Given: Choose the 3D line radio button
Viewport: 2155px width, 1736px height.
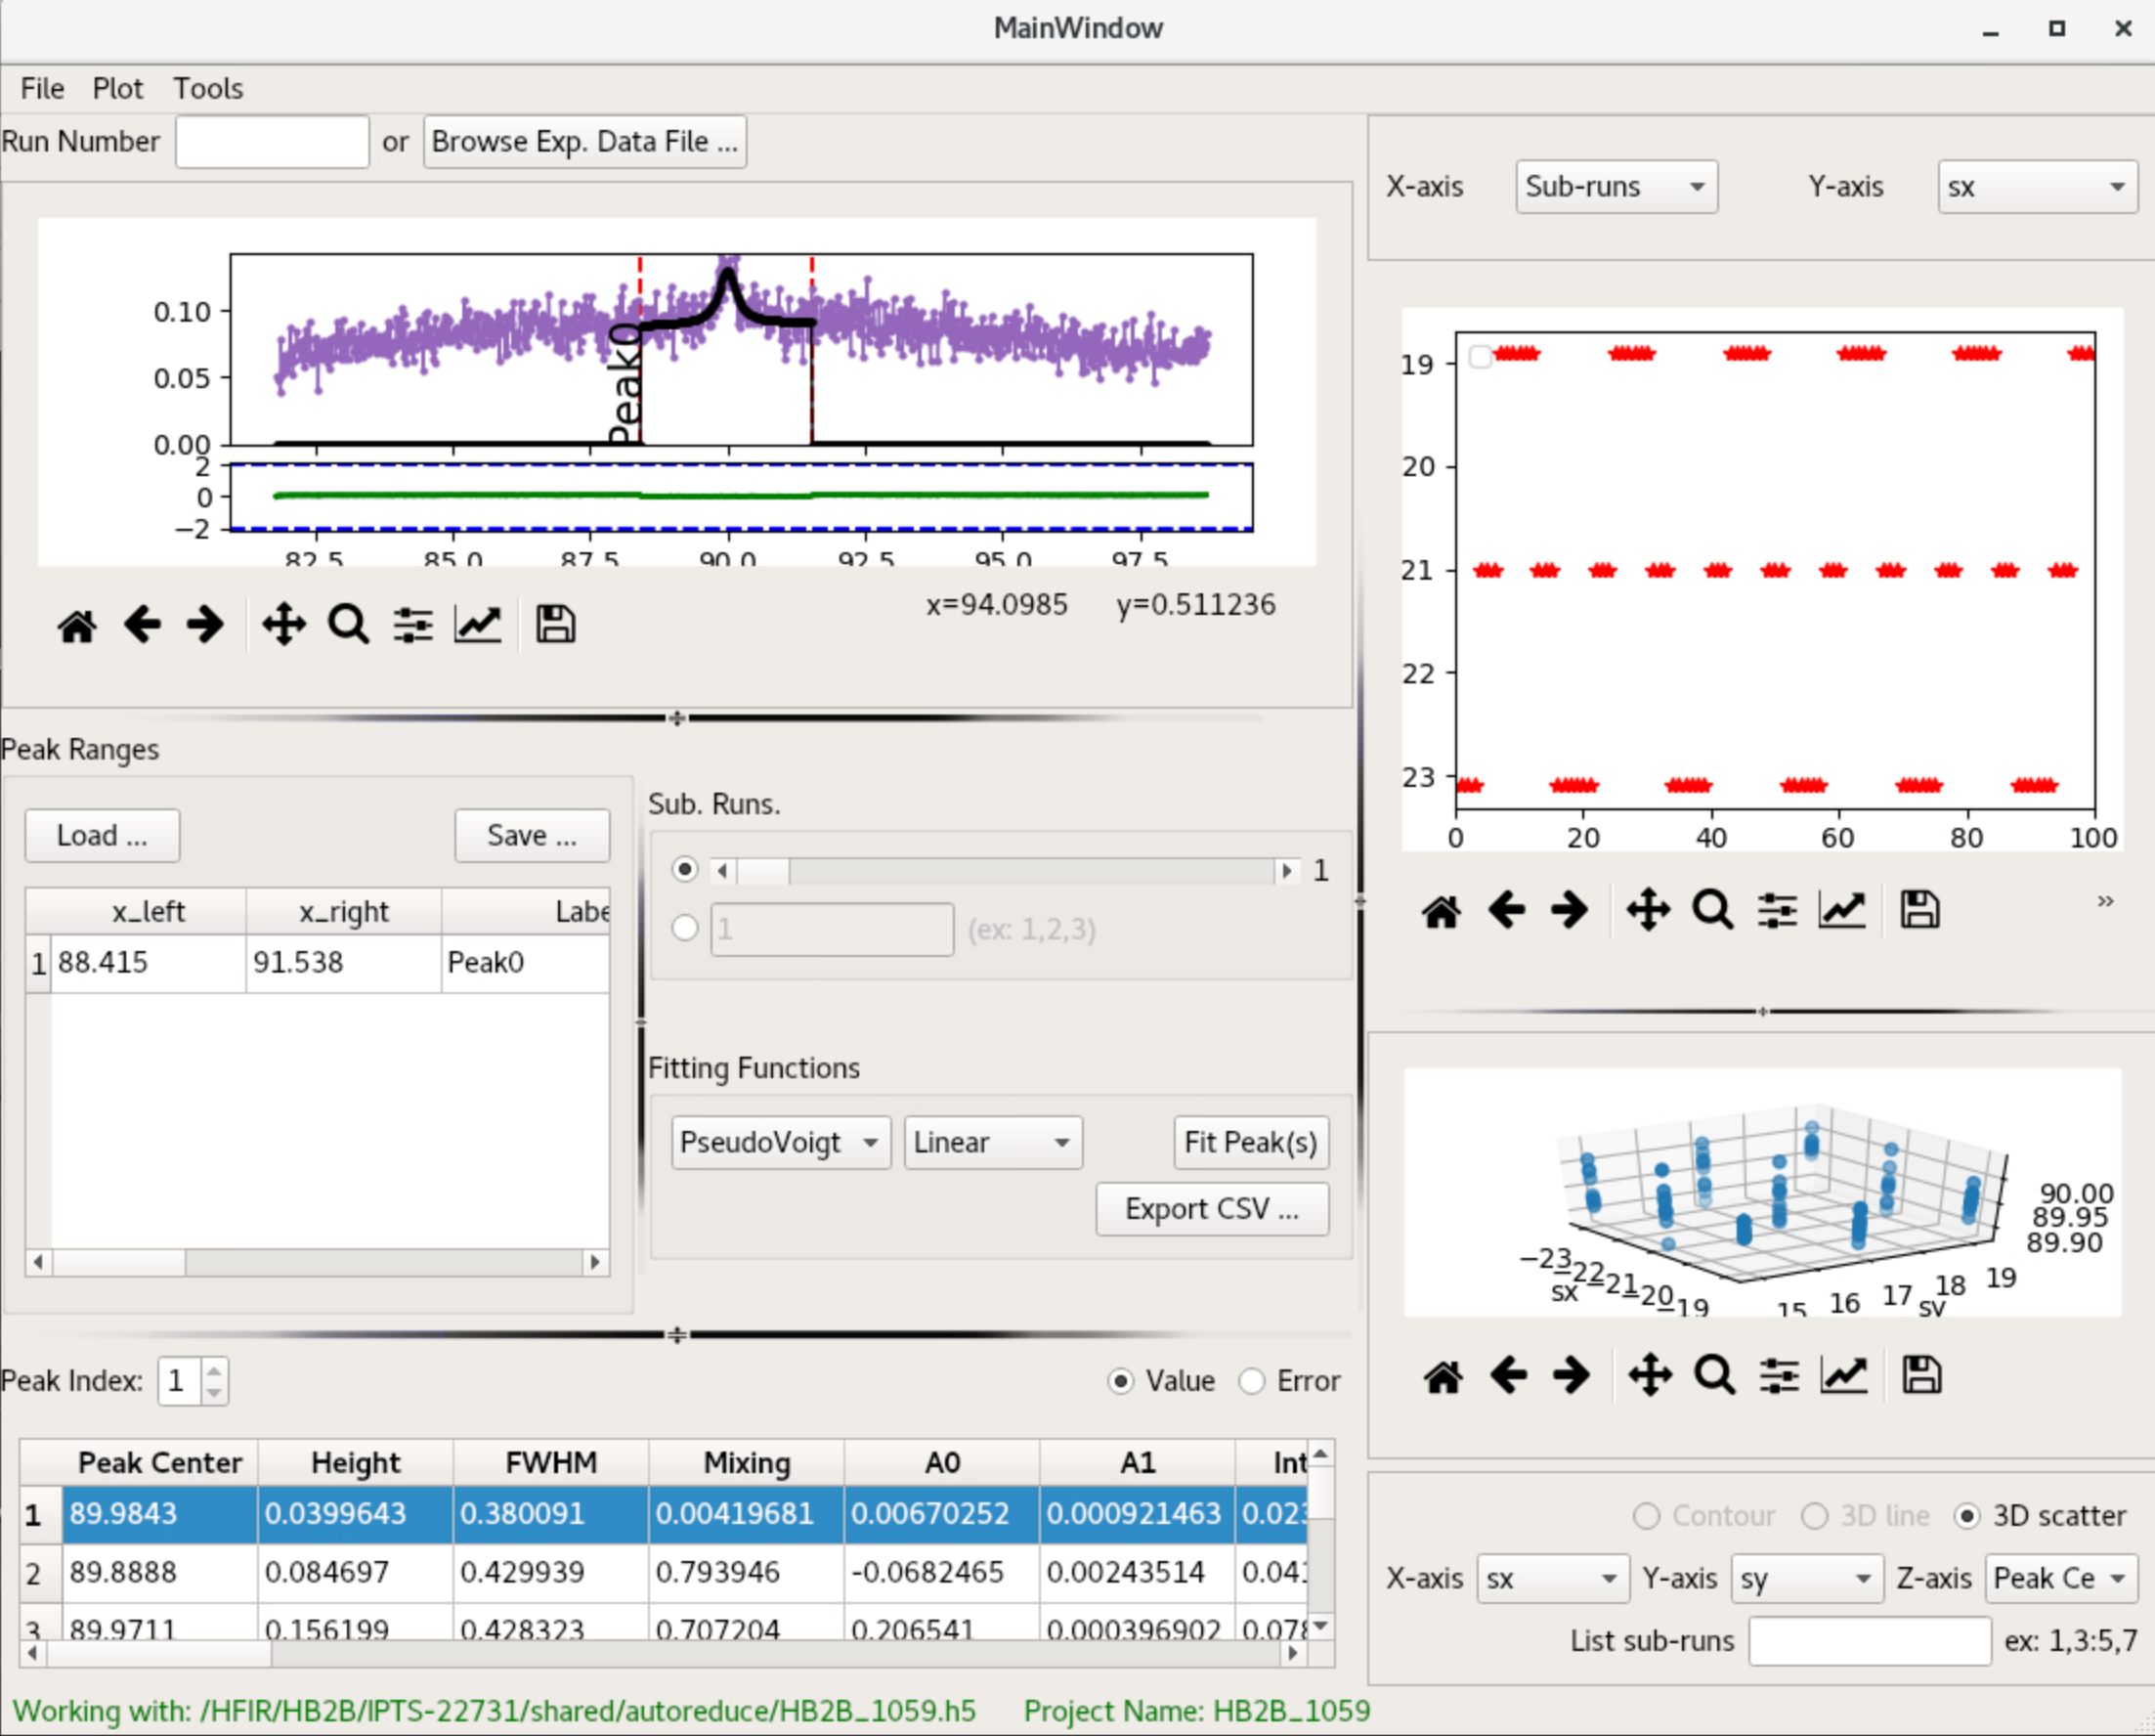Looking at the screenshot, I should [x=1815, y=1517].
